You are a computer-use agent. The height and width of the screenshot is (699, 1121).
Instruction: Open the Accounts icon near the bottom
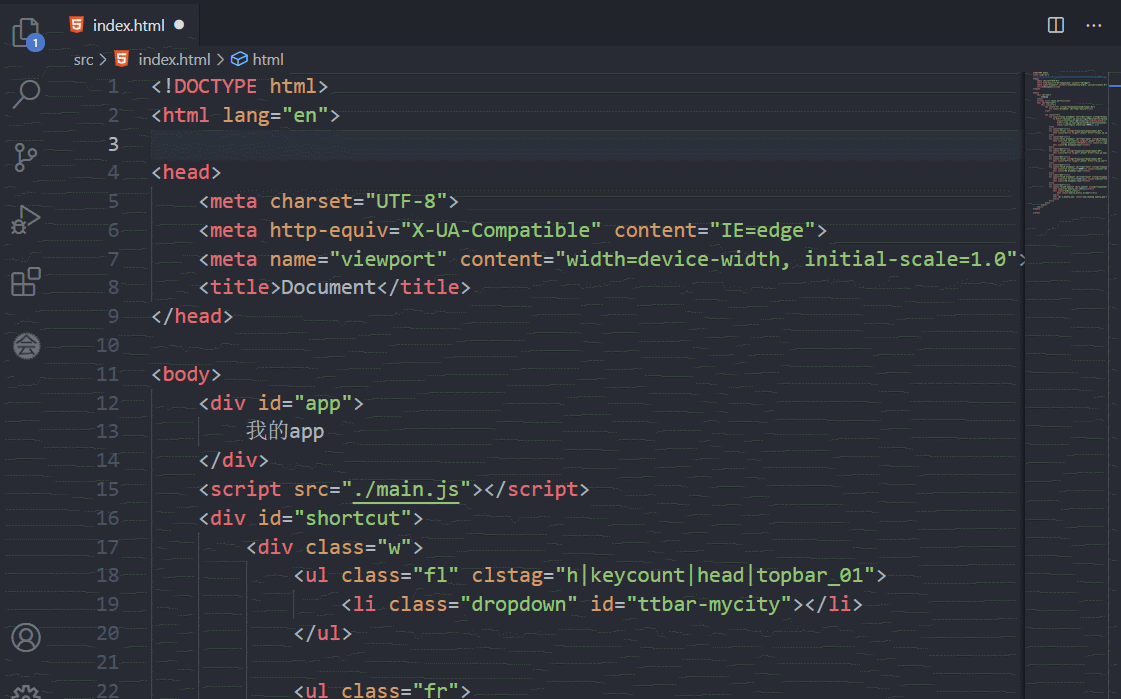point(25,637)
